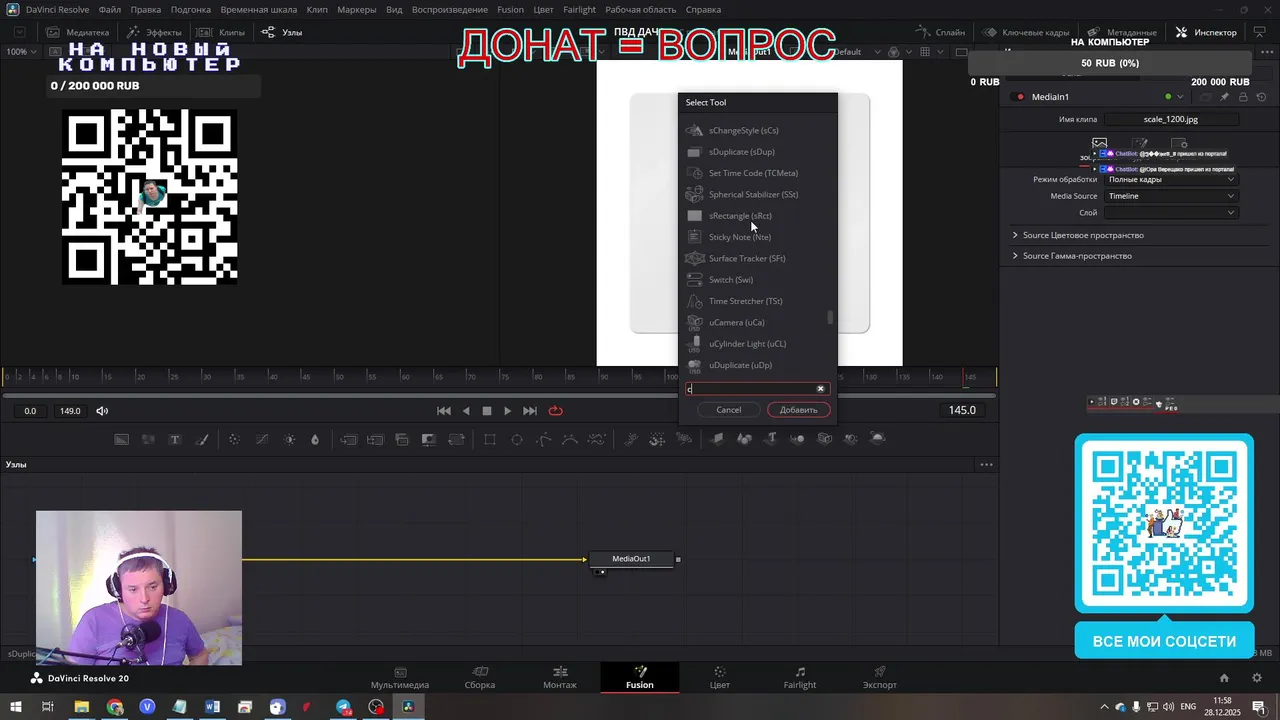Play in reverse
Image resolution: width=1280 pixels, height=720 pixels.
(x=466, y=411)
